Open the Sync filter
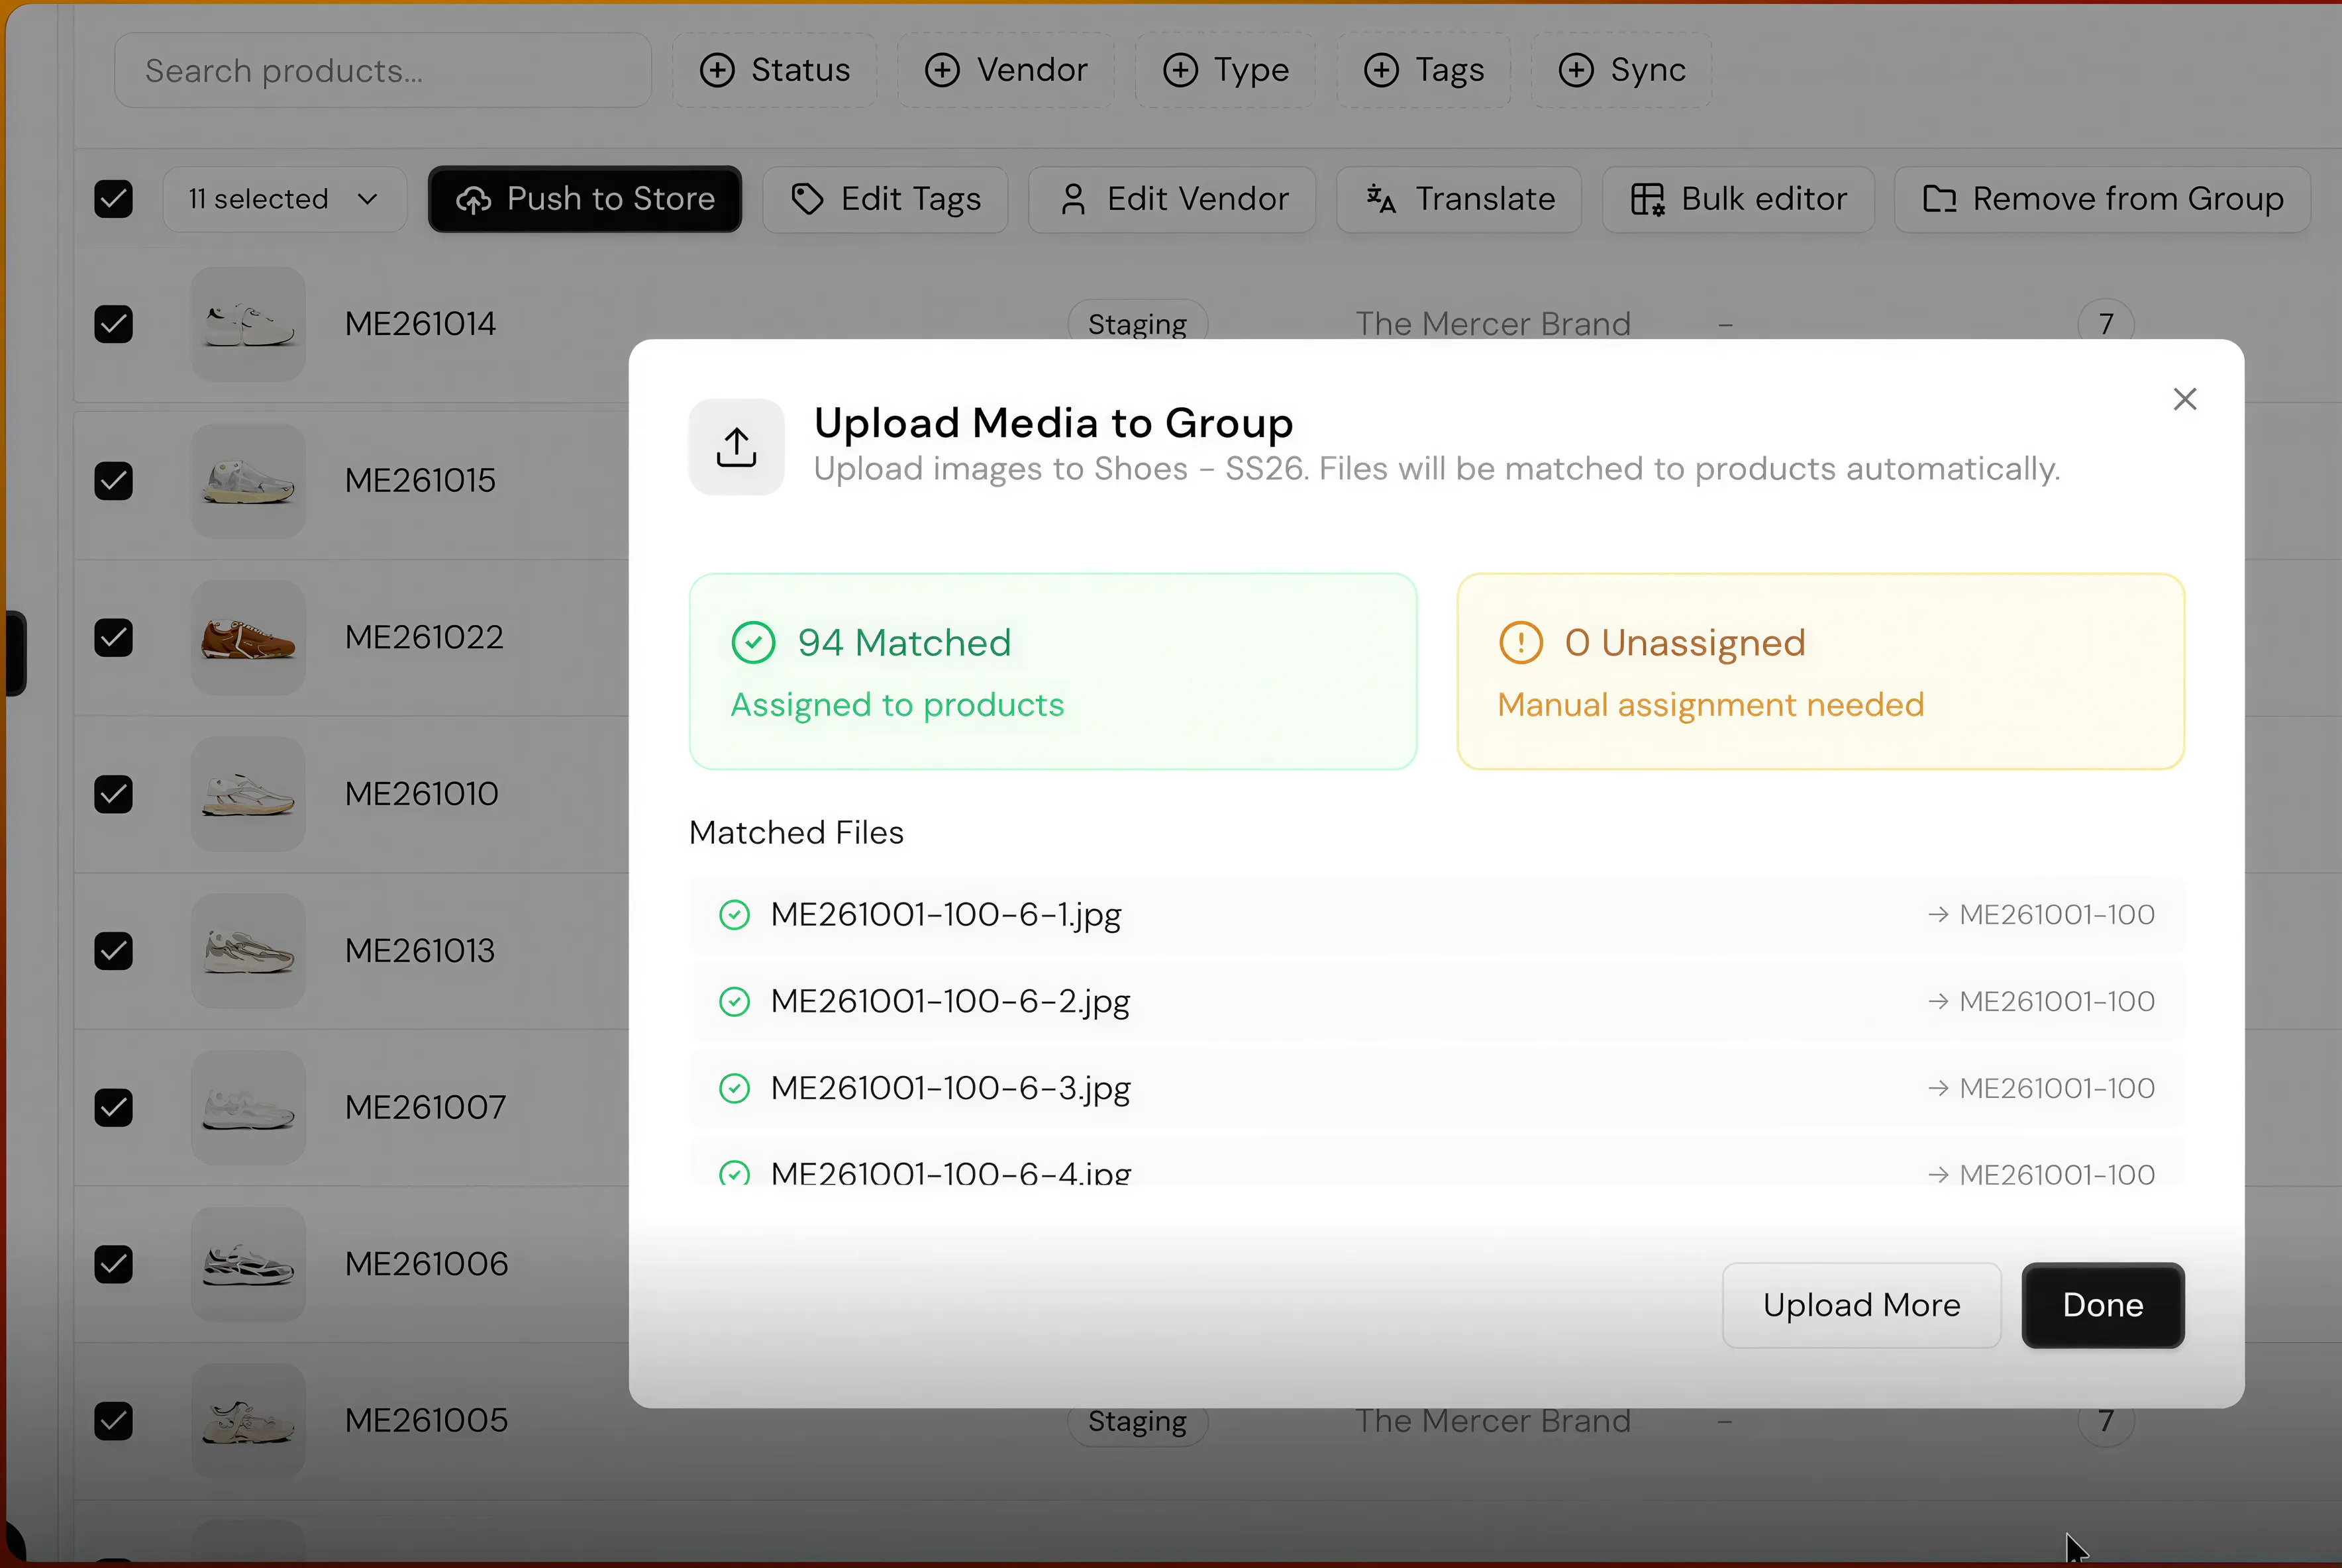 pyautogui.click(x=1621, y=70)
